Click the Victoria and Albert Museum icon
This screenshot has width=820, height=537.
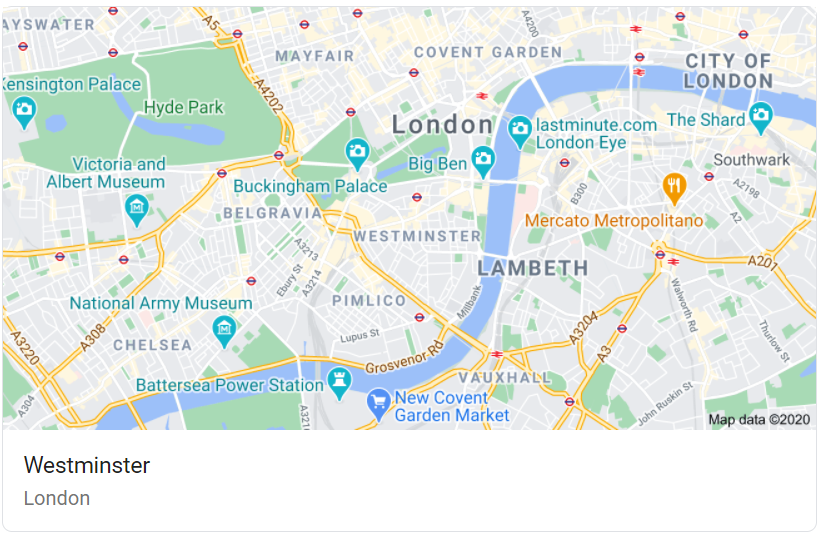[136, 210]
